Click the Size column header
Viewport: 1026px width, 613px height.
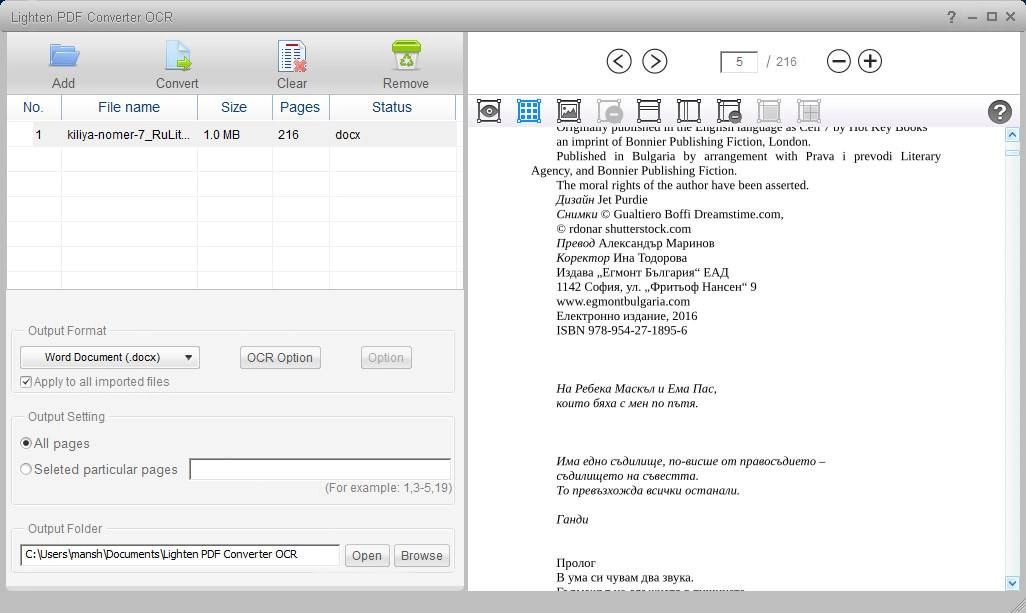[234, 107]
